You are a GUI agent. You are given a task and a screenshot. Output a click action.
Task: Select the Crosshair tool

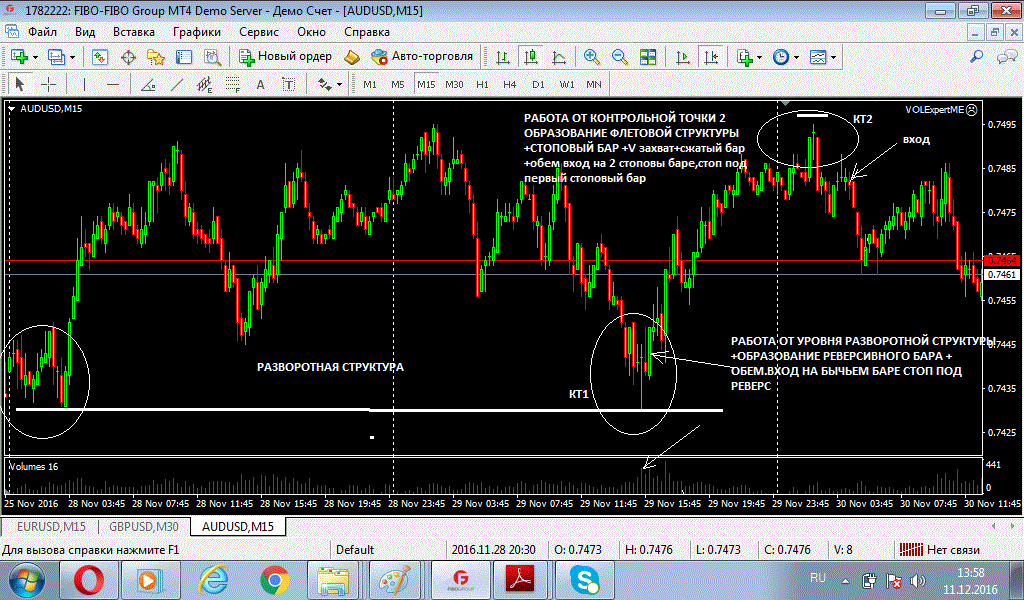point(48,84)
